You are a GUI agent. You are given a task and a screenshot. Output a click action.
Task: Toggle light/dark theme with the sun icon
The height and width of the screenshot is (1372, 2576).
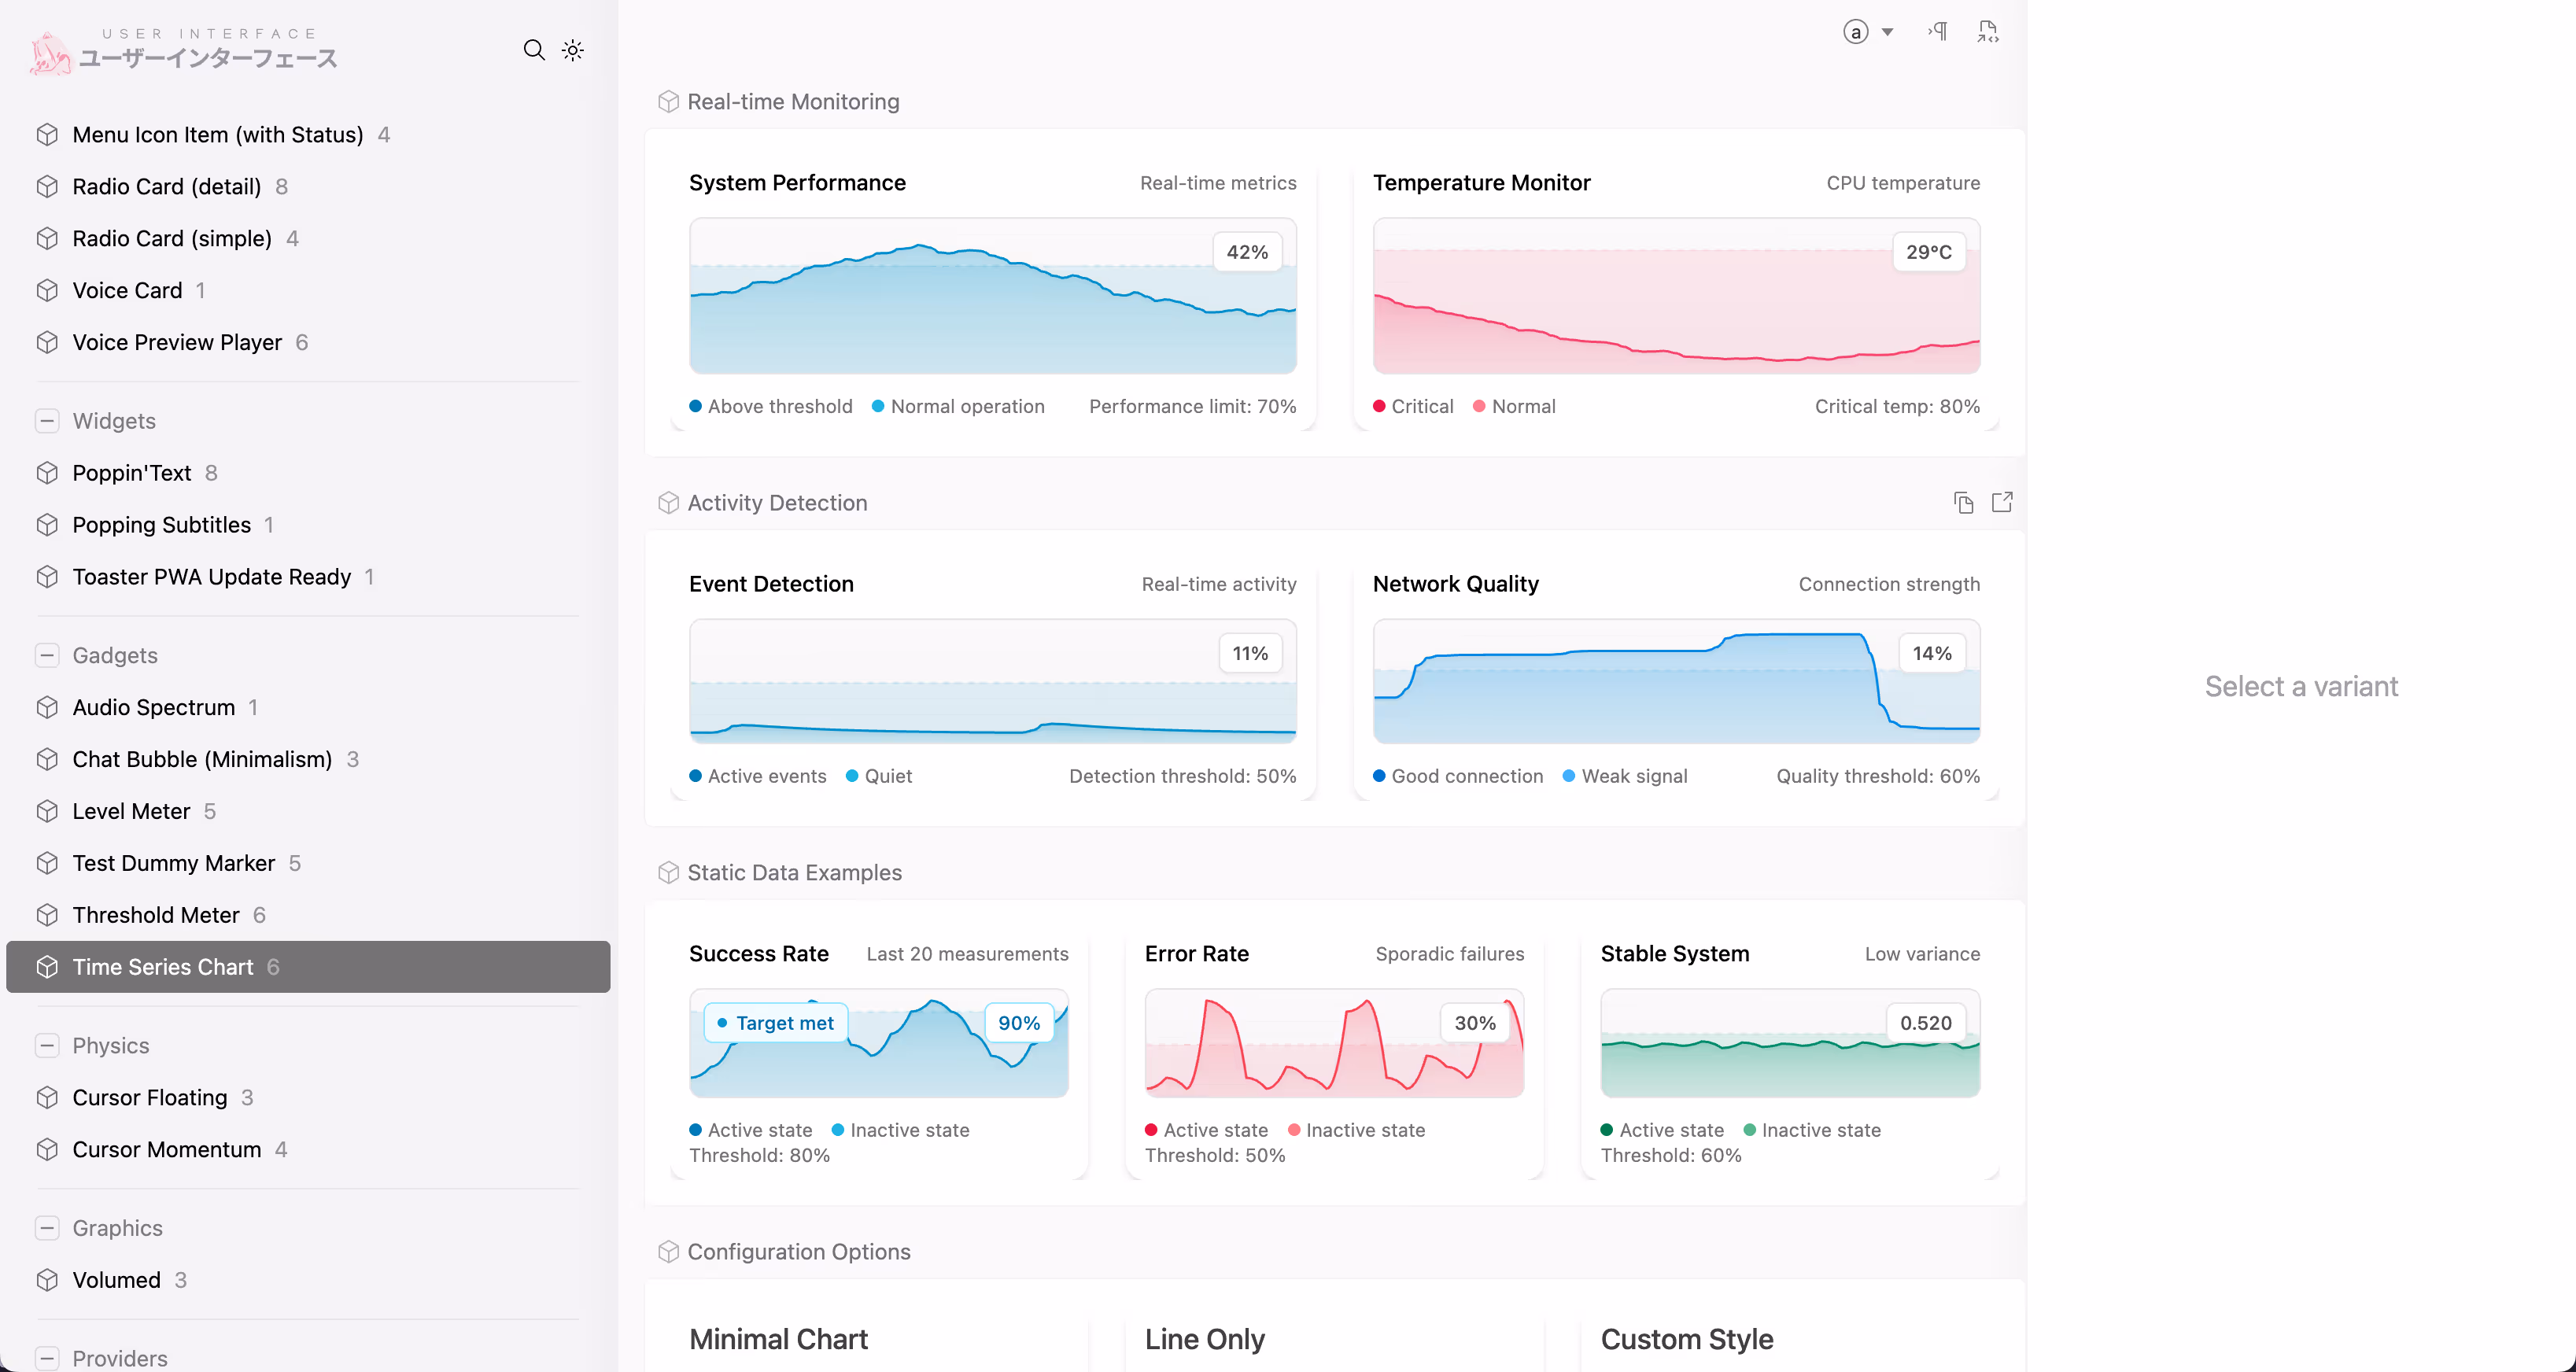pos(572,49)
